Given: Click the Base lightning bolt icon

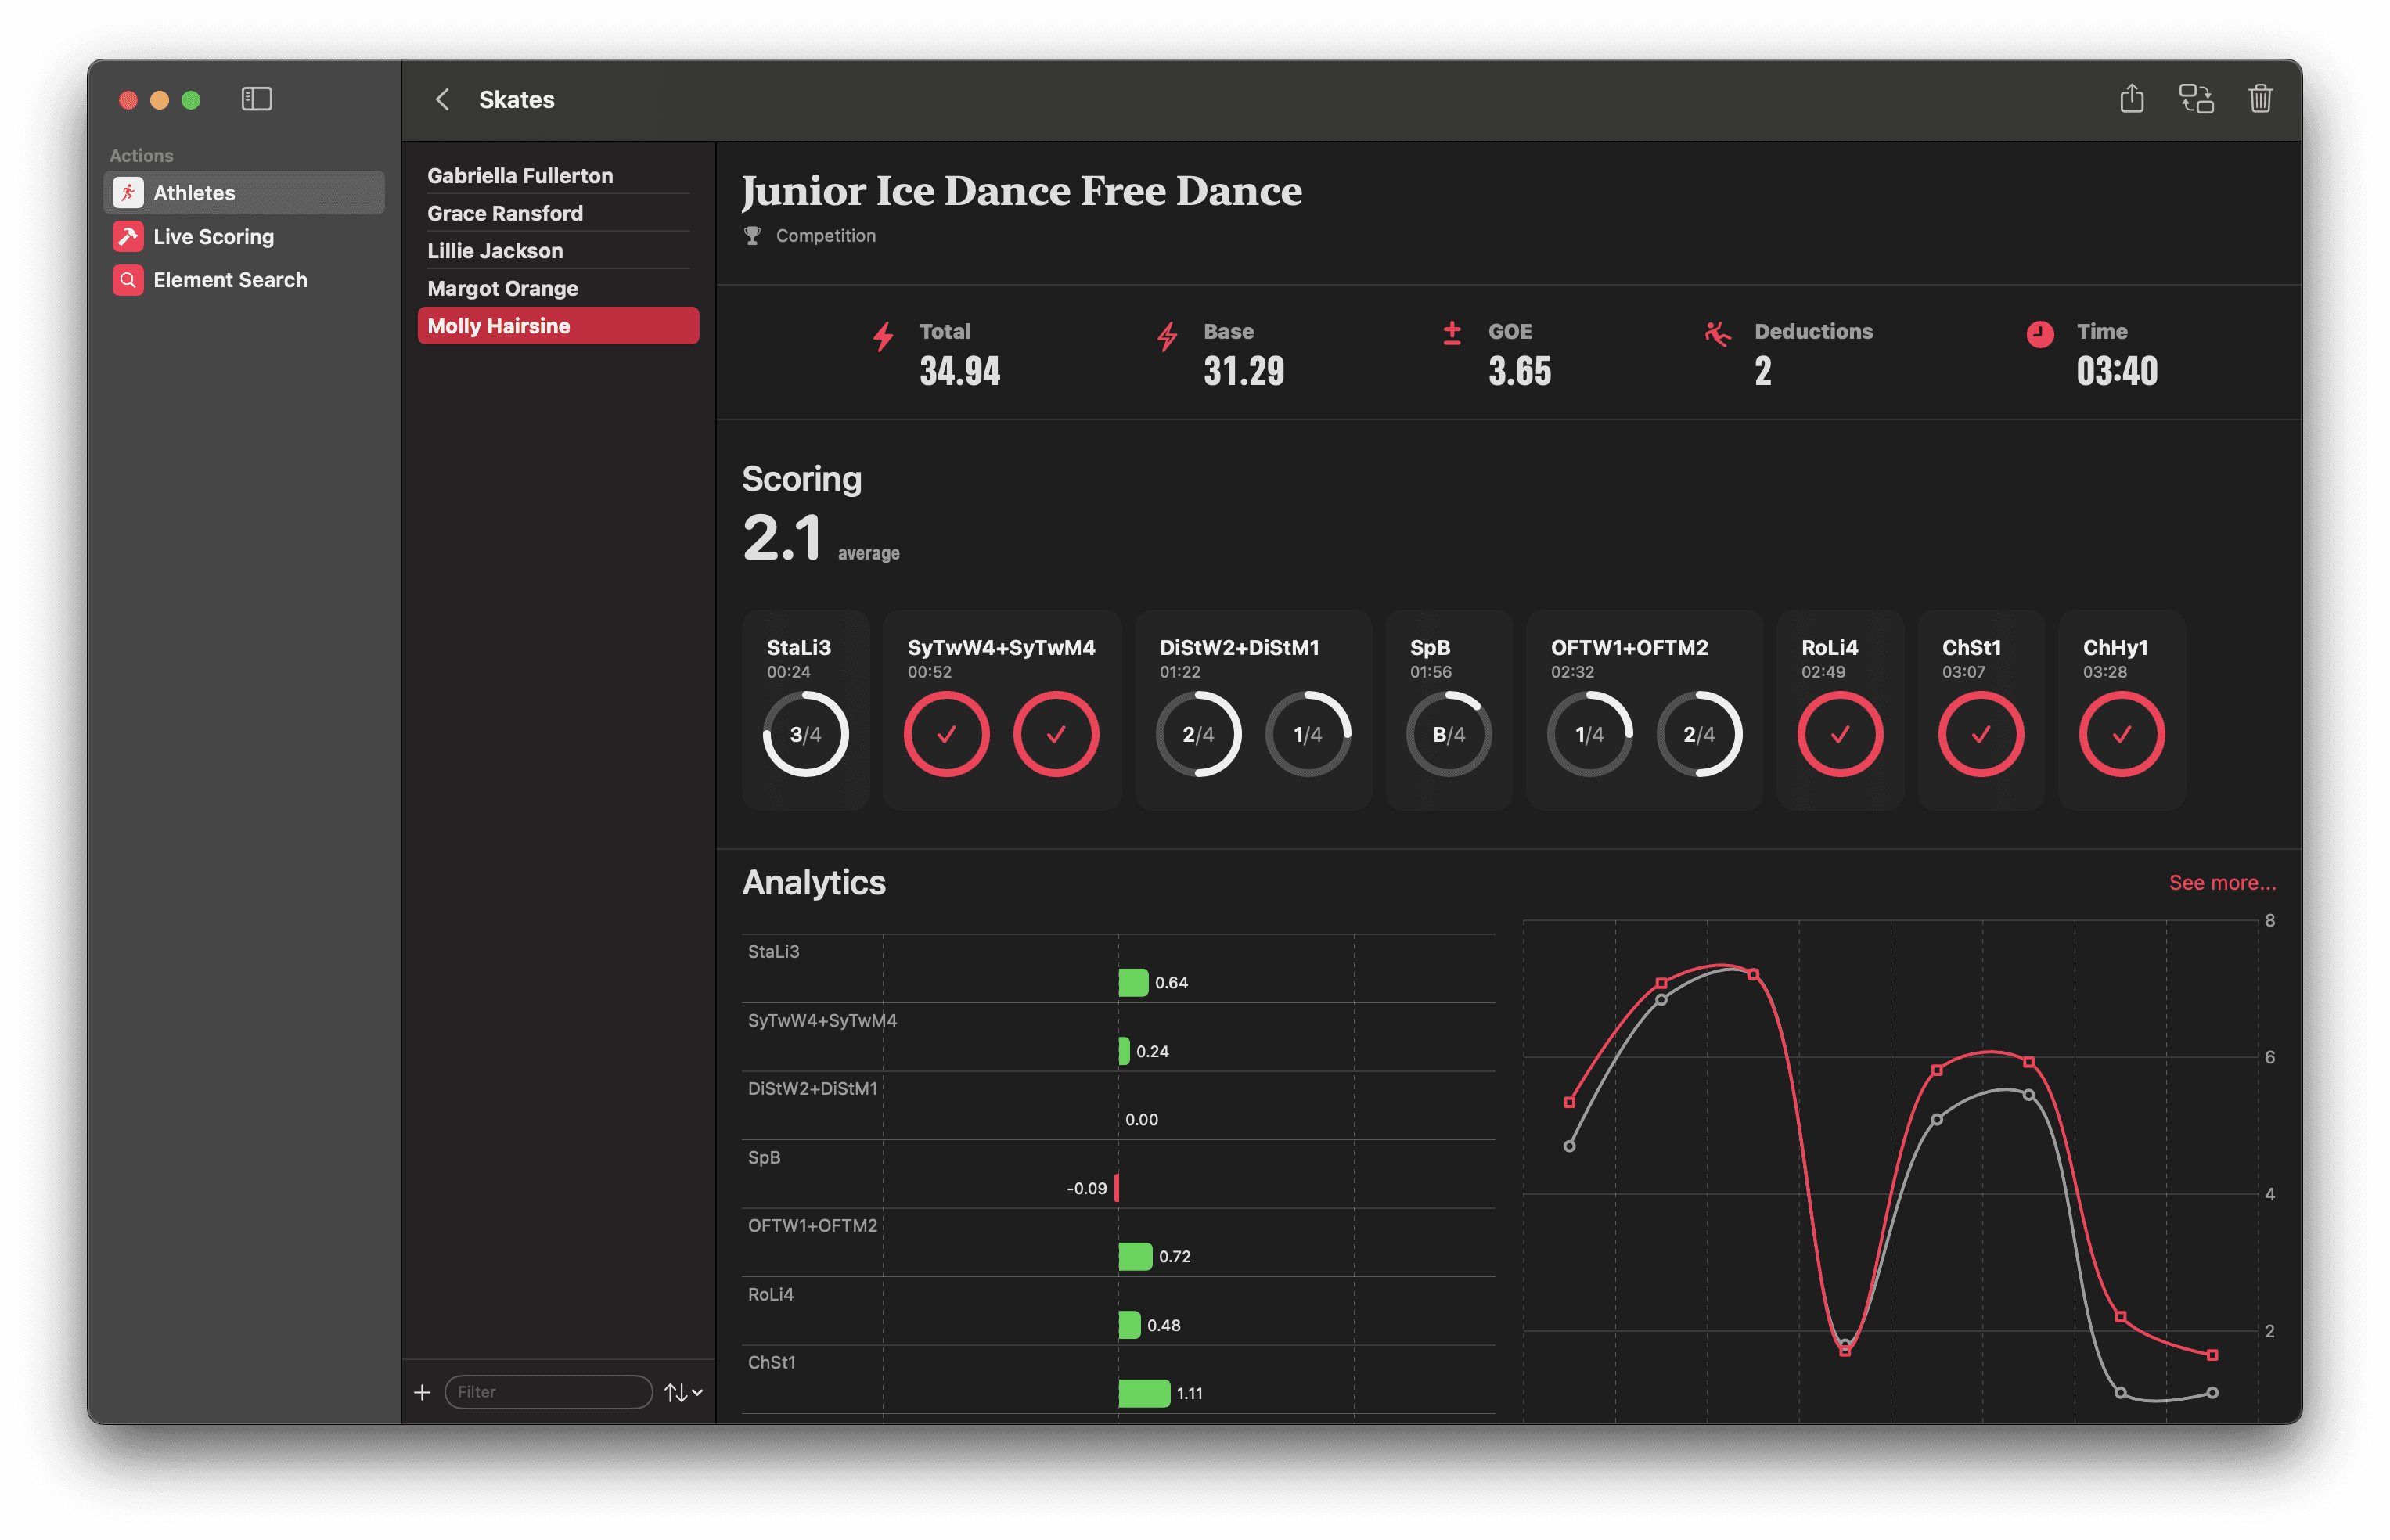Looking at the screenshot, I should pyautogui.click(x=1167, y=336).
